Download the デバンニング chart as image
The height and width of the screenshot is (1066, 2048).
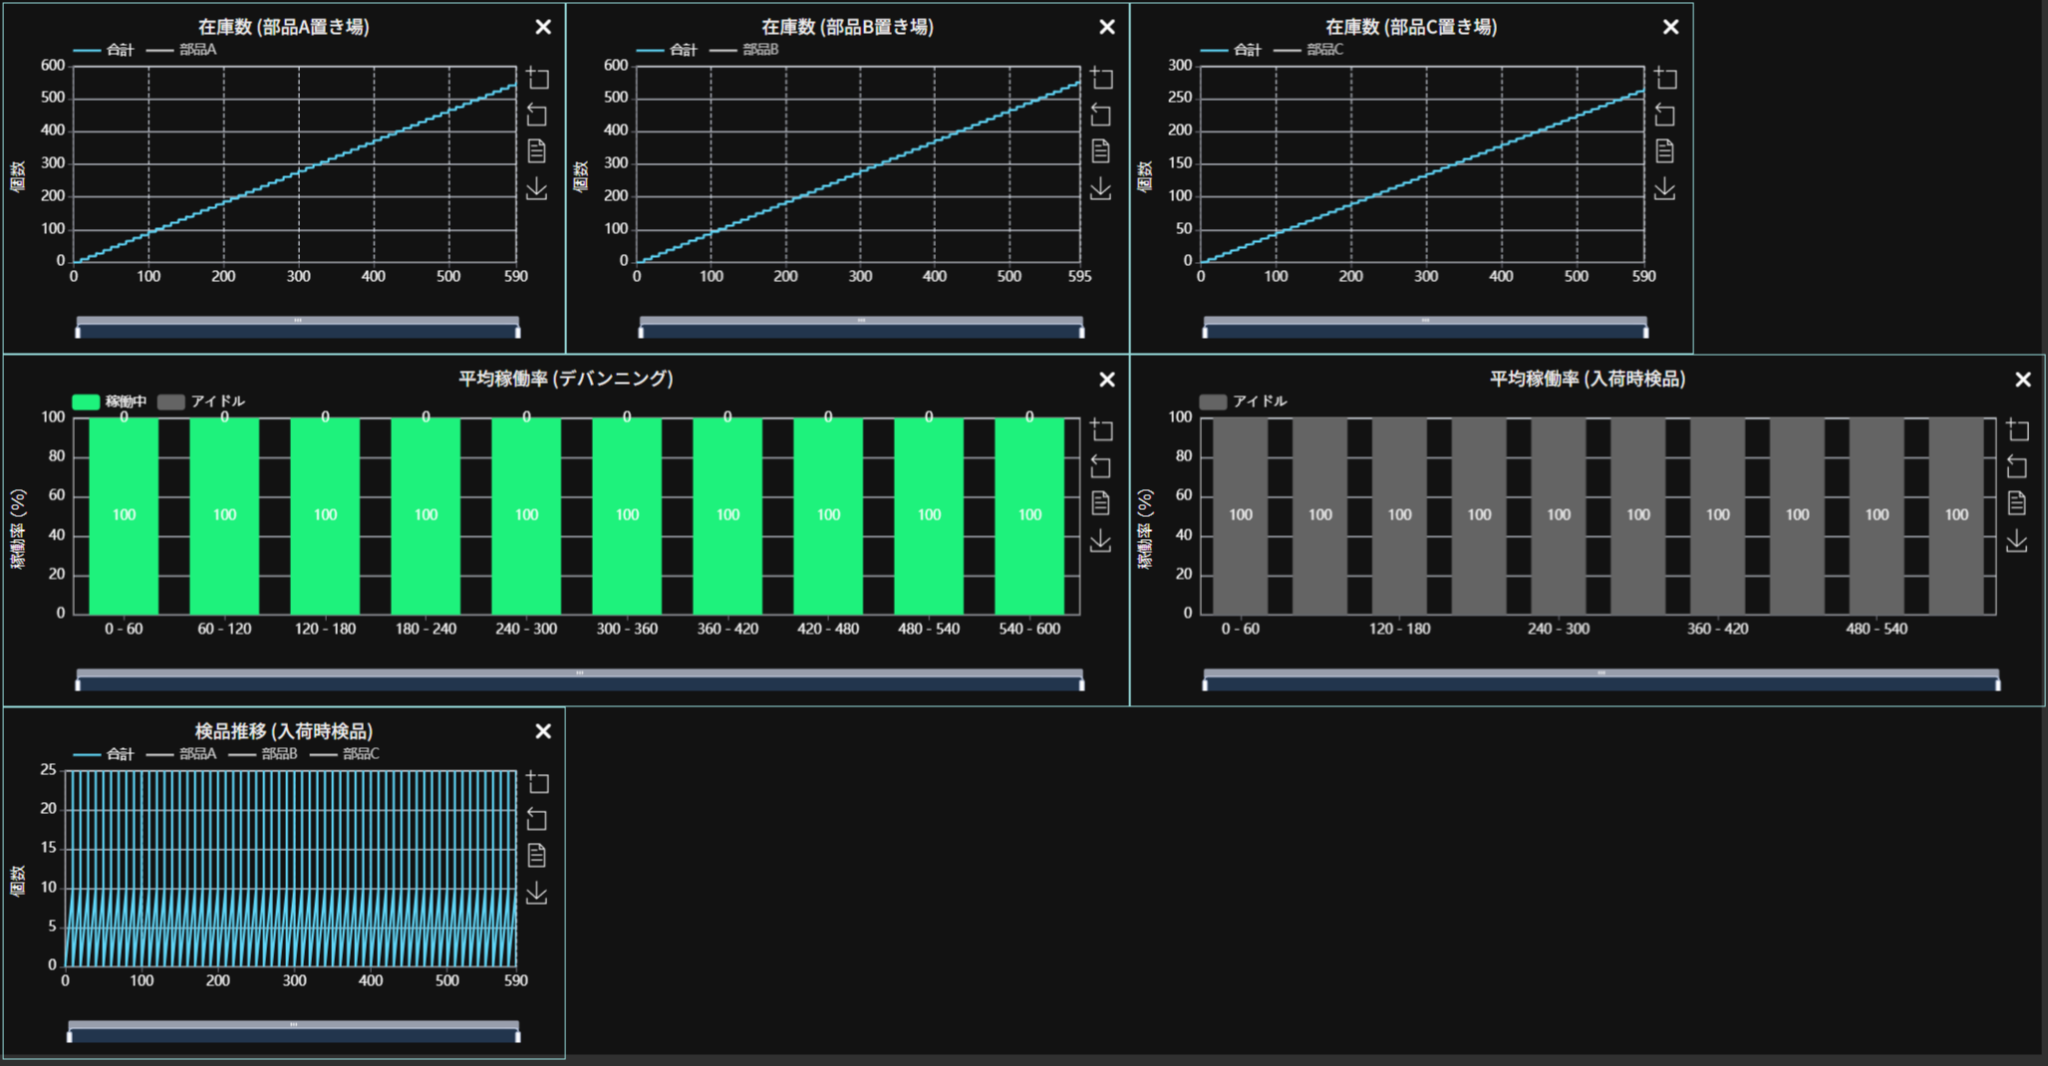[1101, 541]
